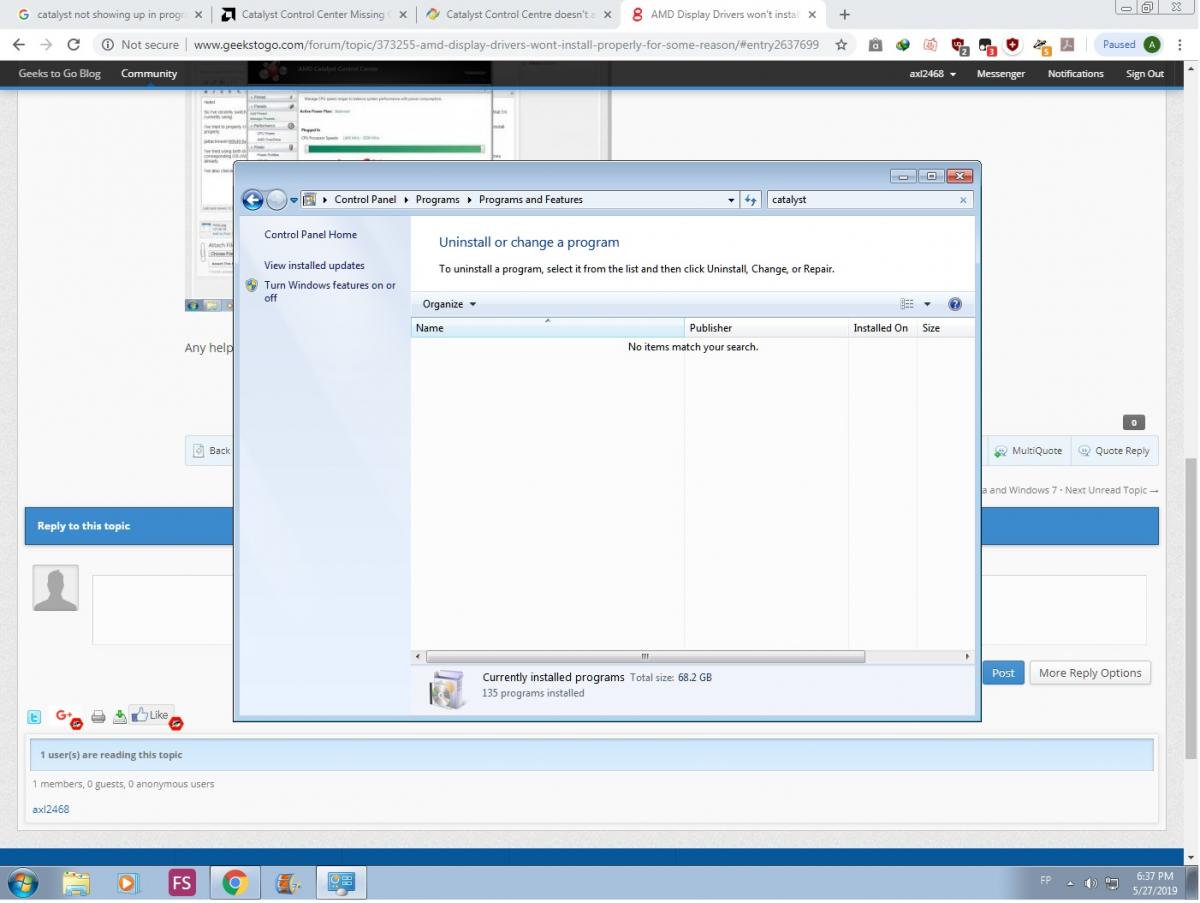Viewport: 1200px width, 903px height.
Task: Open the view options dropdown arrow
Action: pos(927,304)
